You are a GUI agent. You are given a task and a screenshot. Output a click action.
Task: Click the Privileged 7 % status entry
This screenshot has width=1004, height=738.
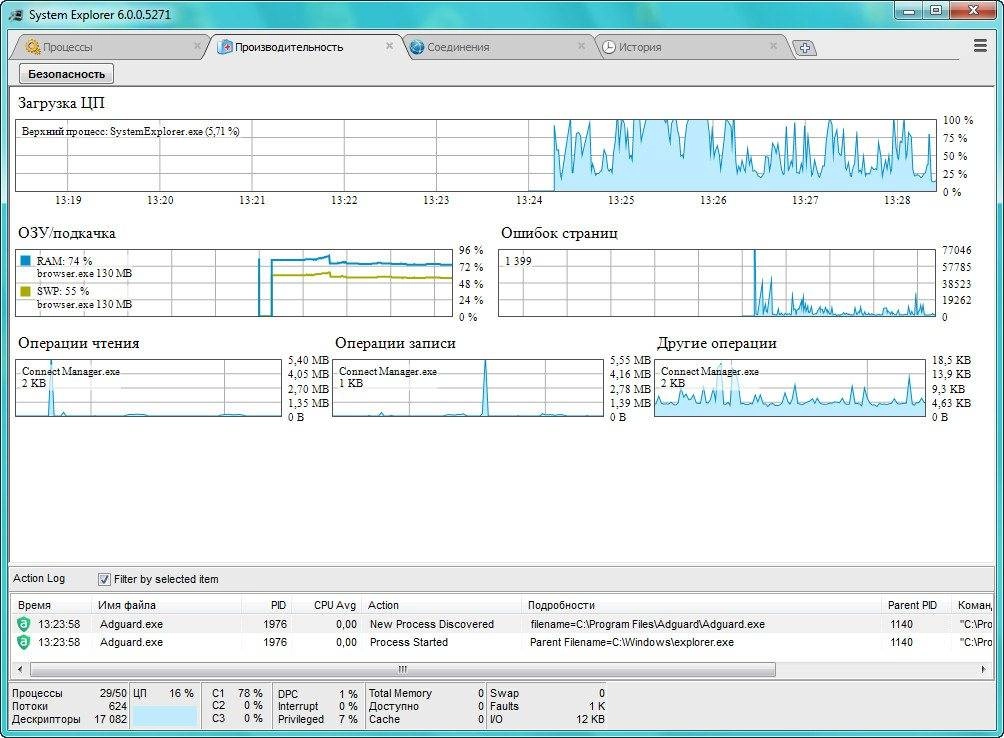(x=318, y=719)
